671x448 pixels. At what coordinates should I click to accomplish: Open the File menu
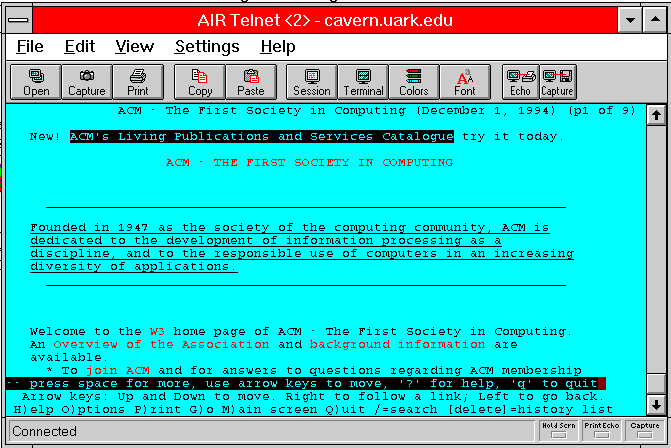click(30, 46)
